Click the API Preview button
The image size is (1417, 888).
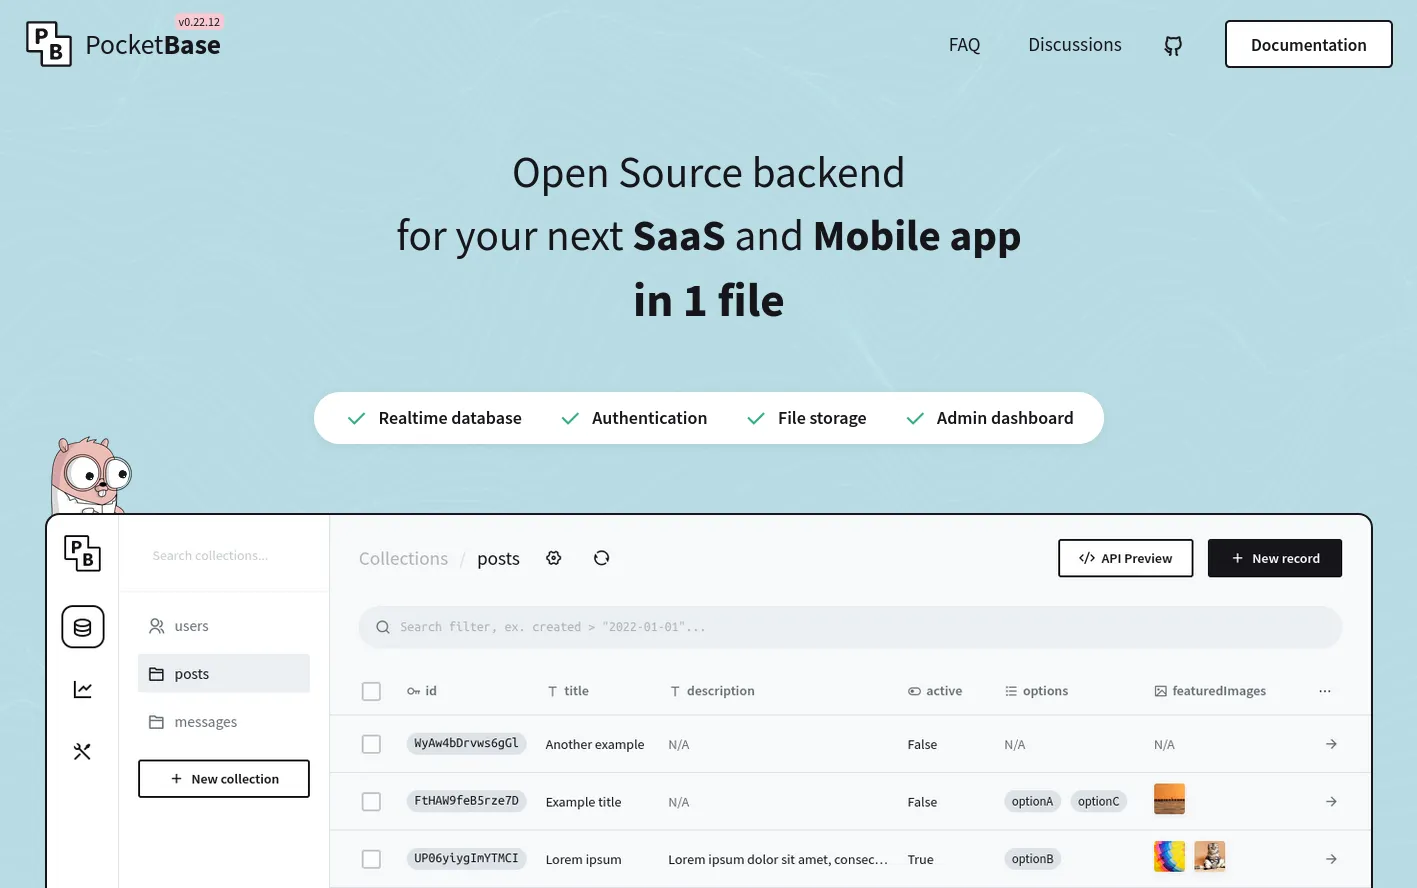click(1125, 558)
